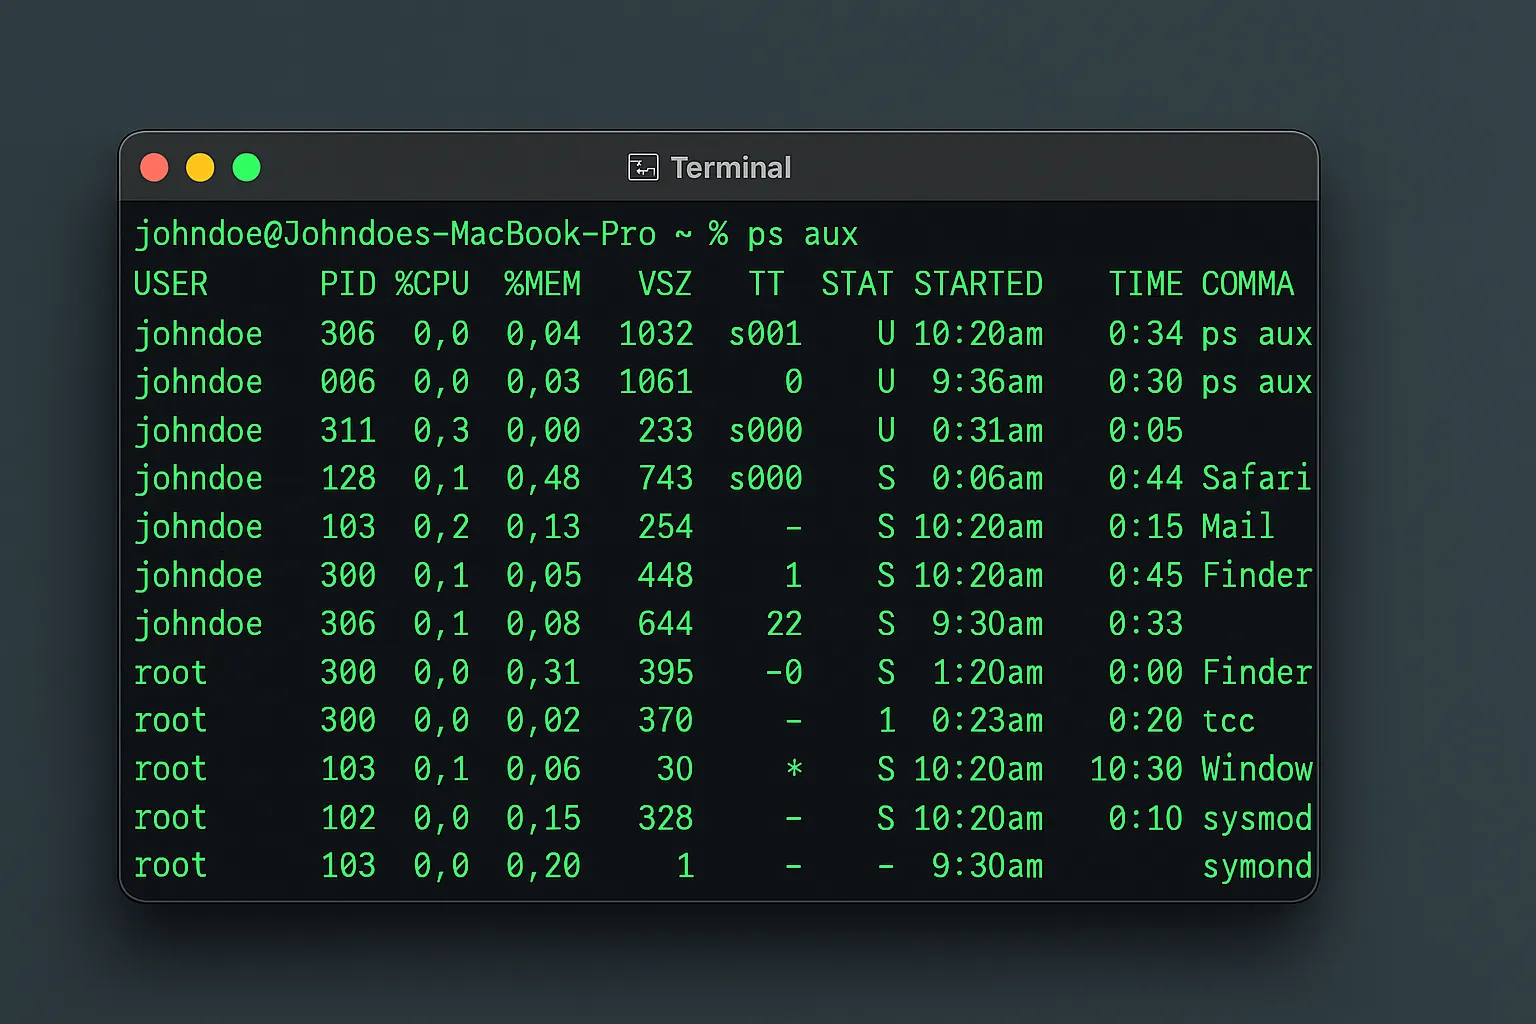Click the sysmod process entry
1536x1024 pixels.
pos(1256,818)
